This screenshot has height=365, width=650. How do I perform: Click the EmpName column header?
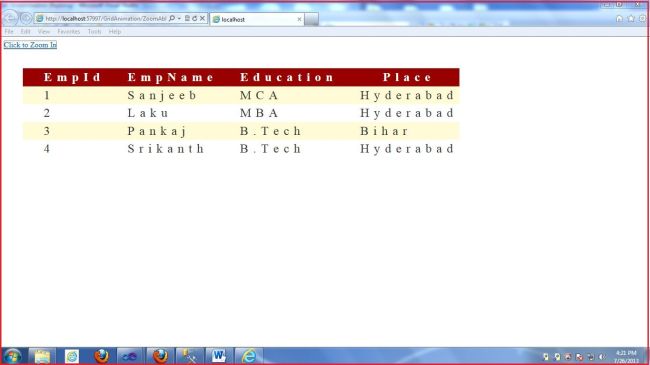pyautogui.click(x=170, y=77)
